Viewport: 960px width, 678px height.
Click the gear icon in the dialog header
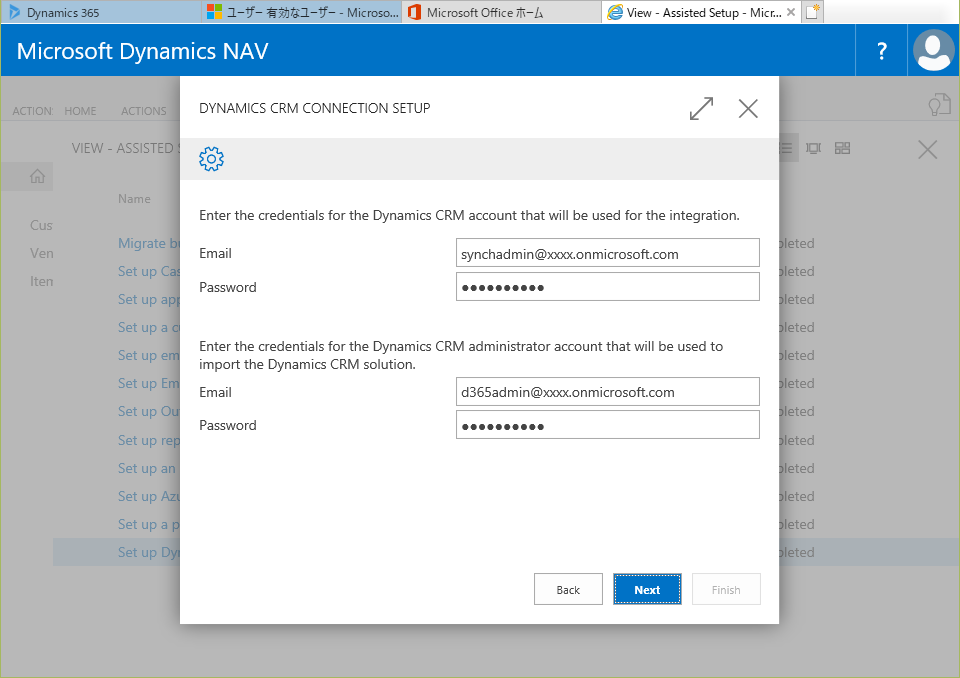pos(211,159)
